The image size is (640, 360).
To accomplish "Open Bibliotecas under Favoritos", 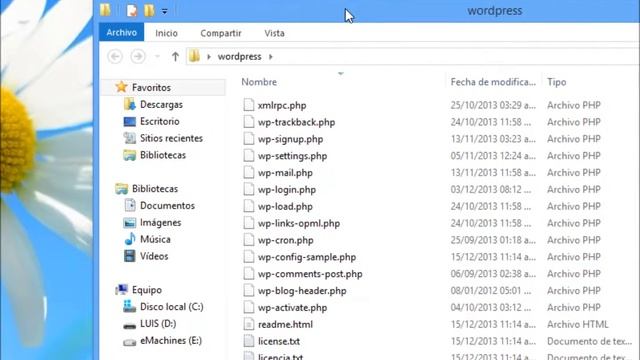I will [x=163, y=155].
